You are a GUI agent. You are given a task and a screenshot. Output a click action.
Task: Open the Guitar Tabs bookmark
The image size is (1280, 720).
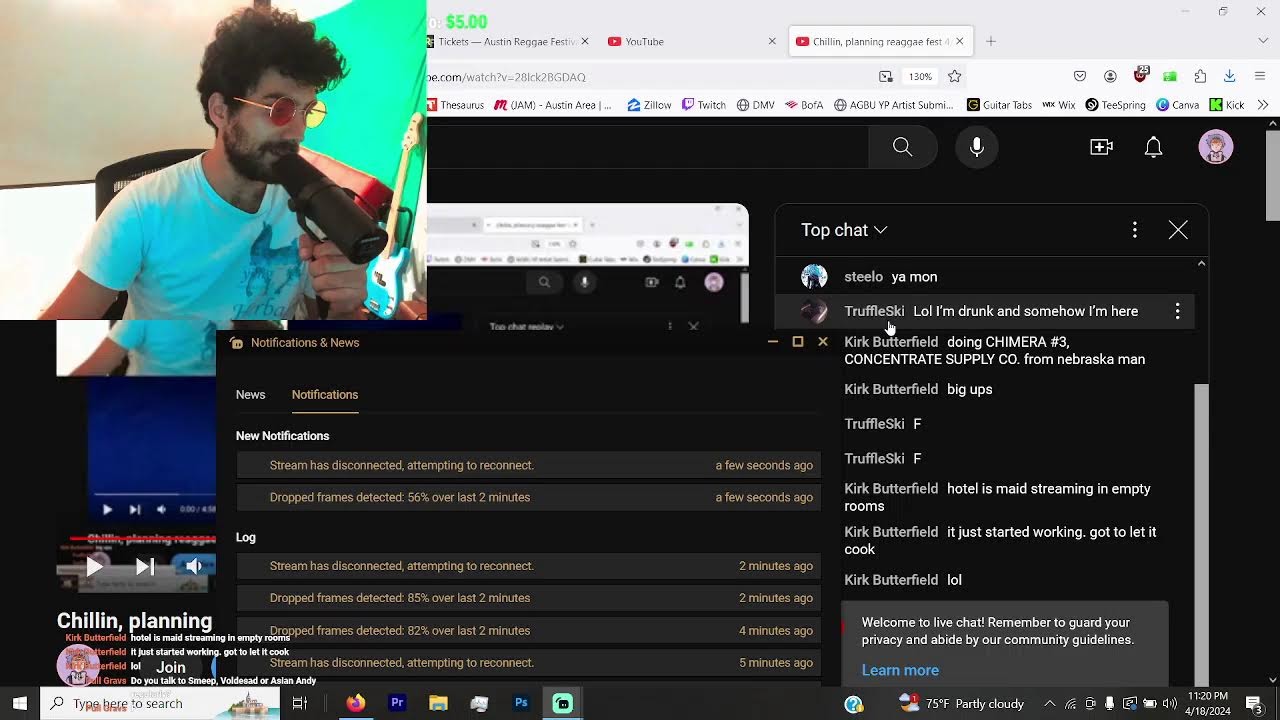coord(1000,104)
